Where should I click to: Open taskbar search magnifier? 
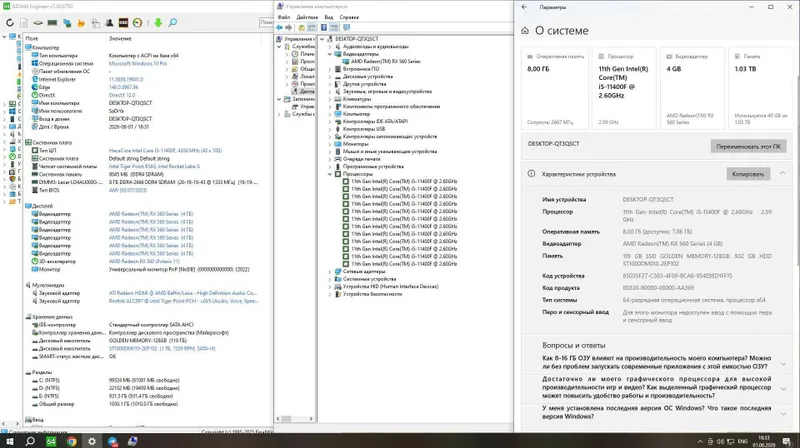pyautogui.click(x=30, y=441)
